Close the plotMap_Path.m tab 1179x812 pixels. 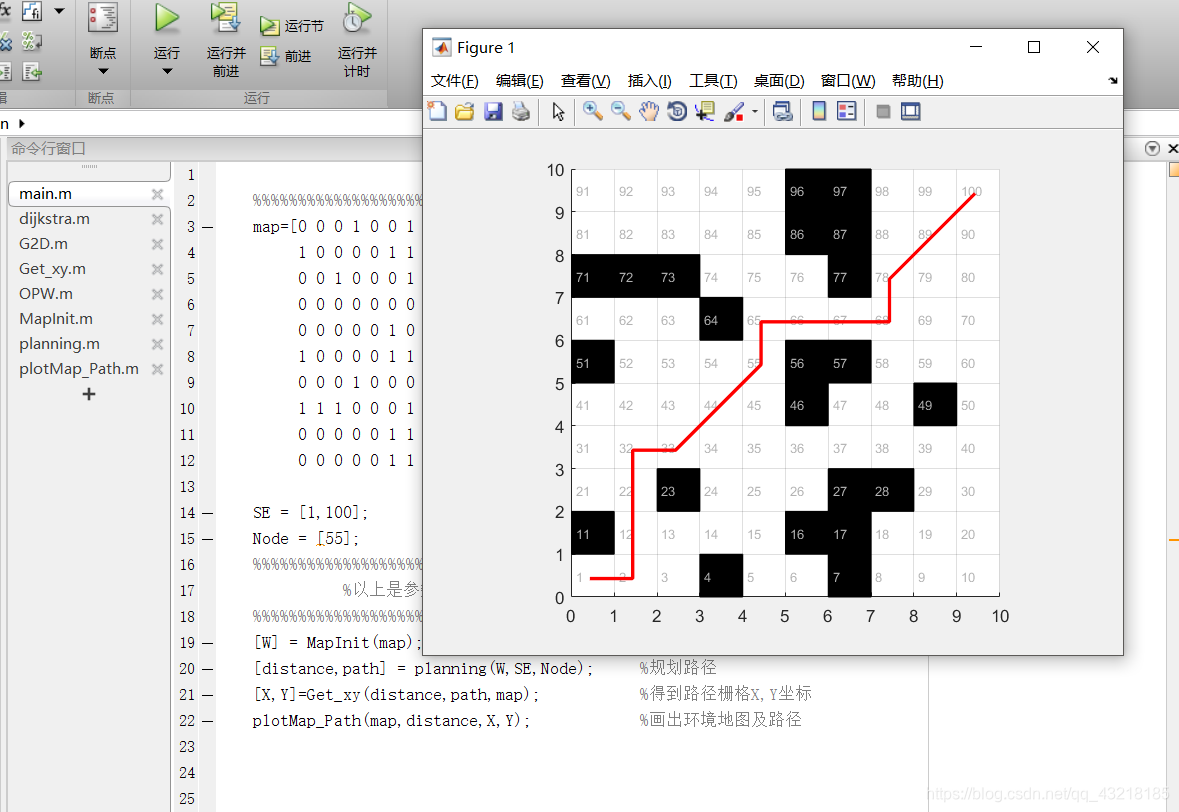pyautogui.click(x=157, y=368)
